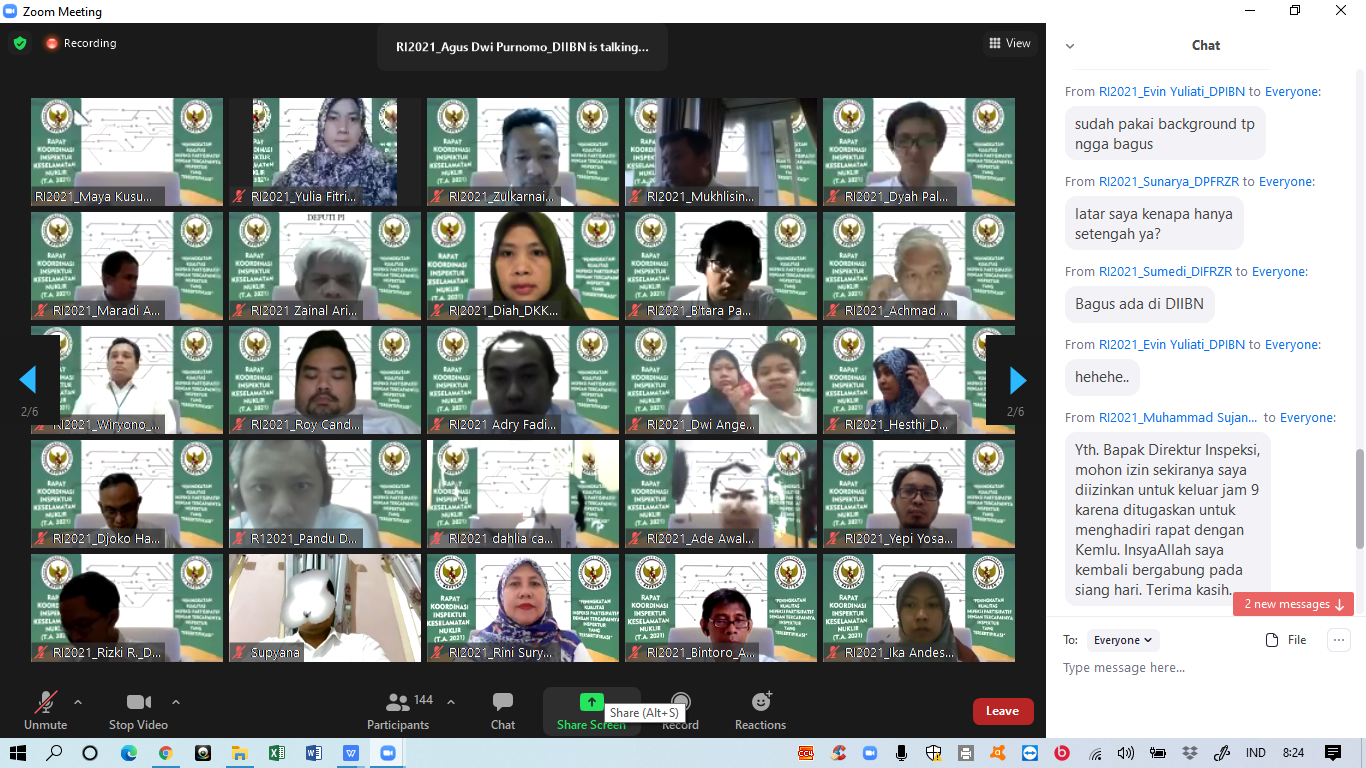The image size is (1366, 768).
Task: Open Reactions menu
Action: [x=760, y=710]
